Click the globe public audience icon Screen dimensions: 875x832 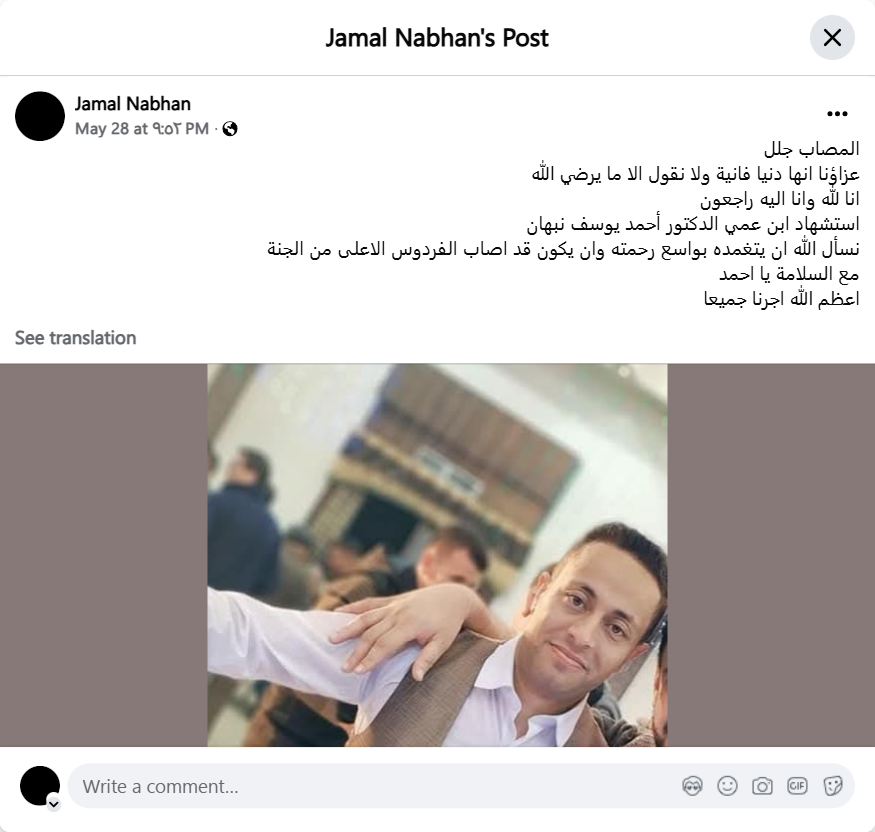point(230,129)
